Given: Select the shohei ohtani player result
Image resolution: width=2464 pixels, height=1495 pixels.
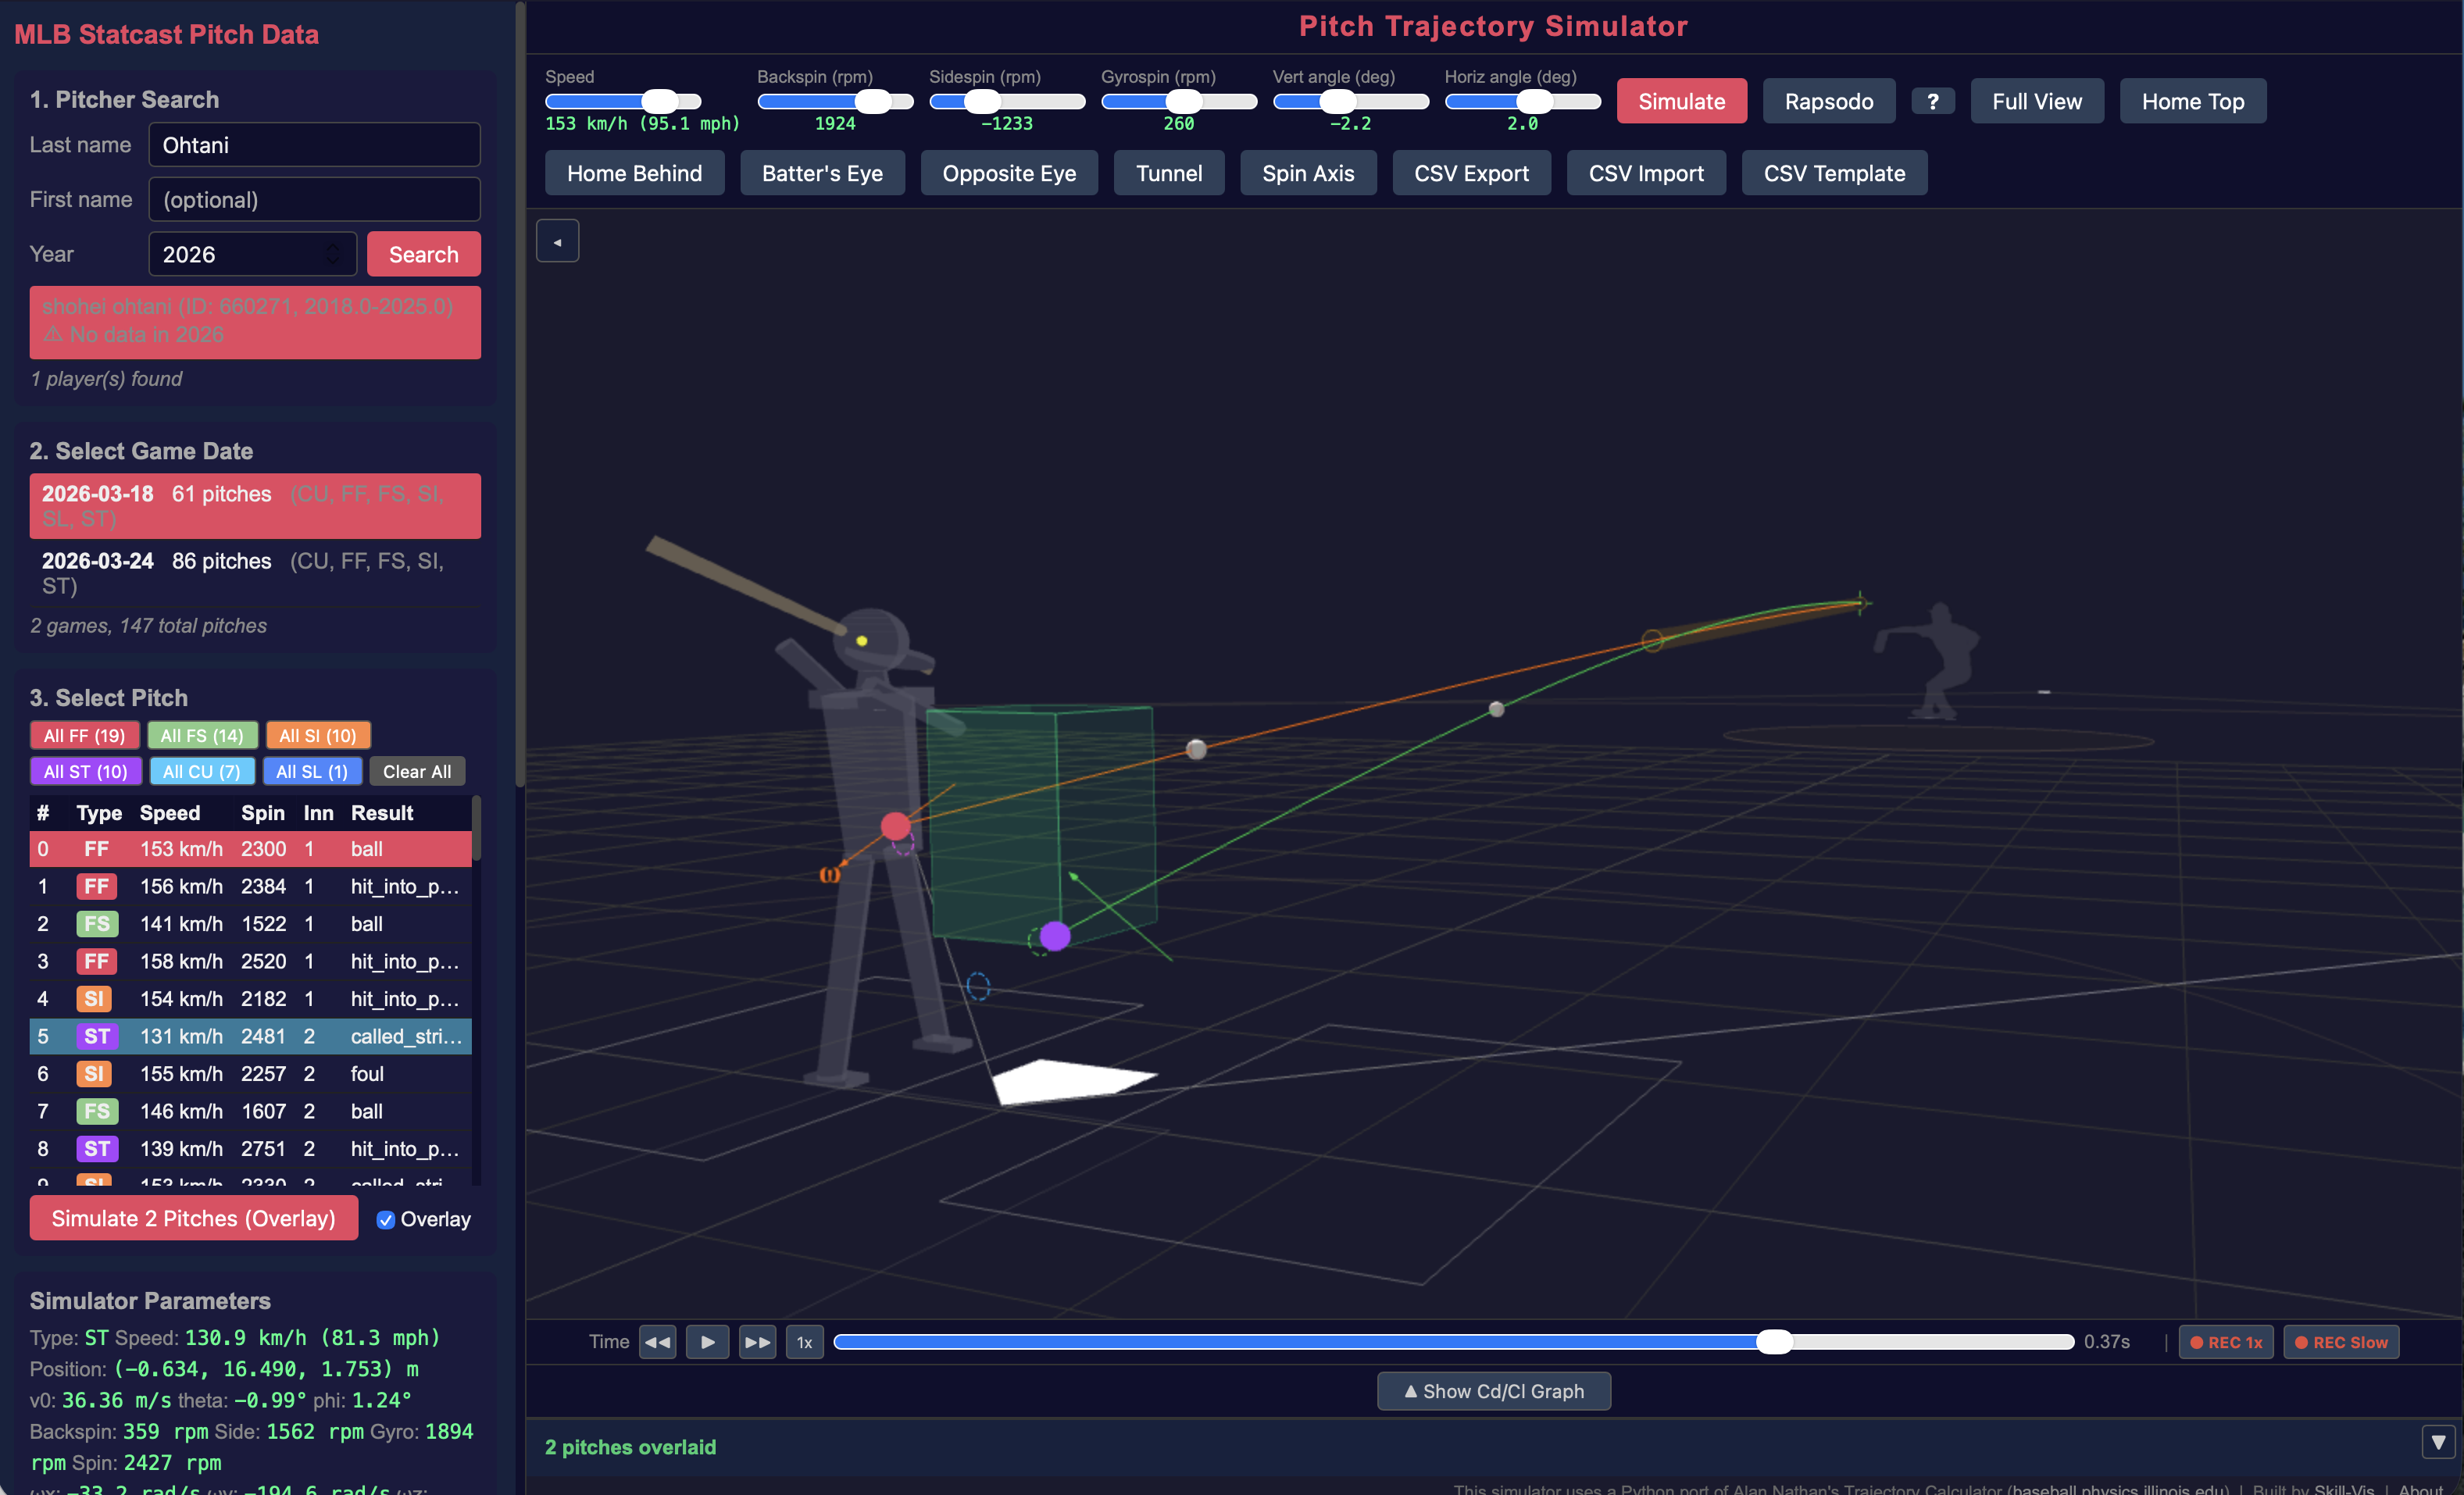Looking at the screenshot, I should (255, 322).
